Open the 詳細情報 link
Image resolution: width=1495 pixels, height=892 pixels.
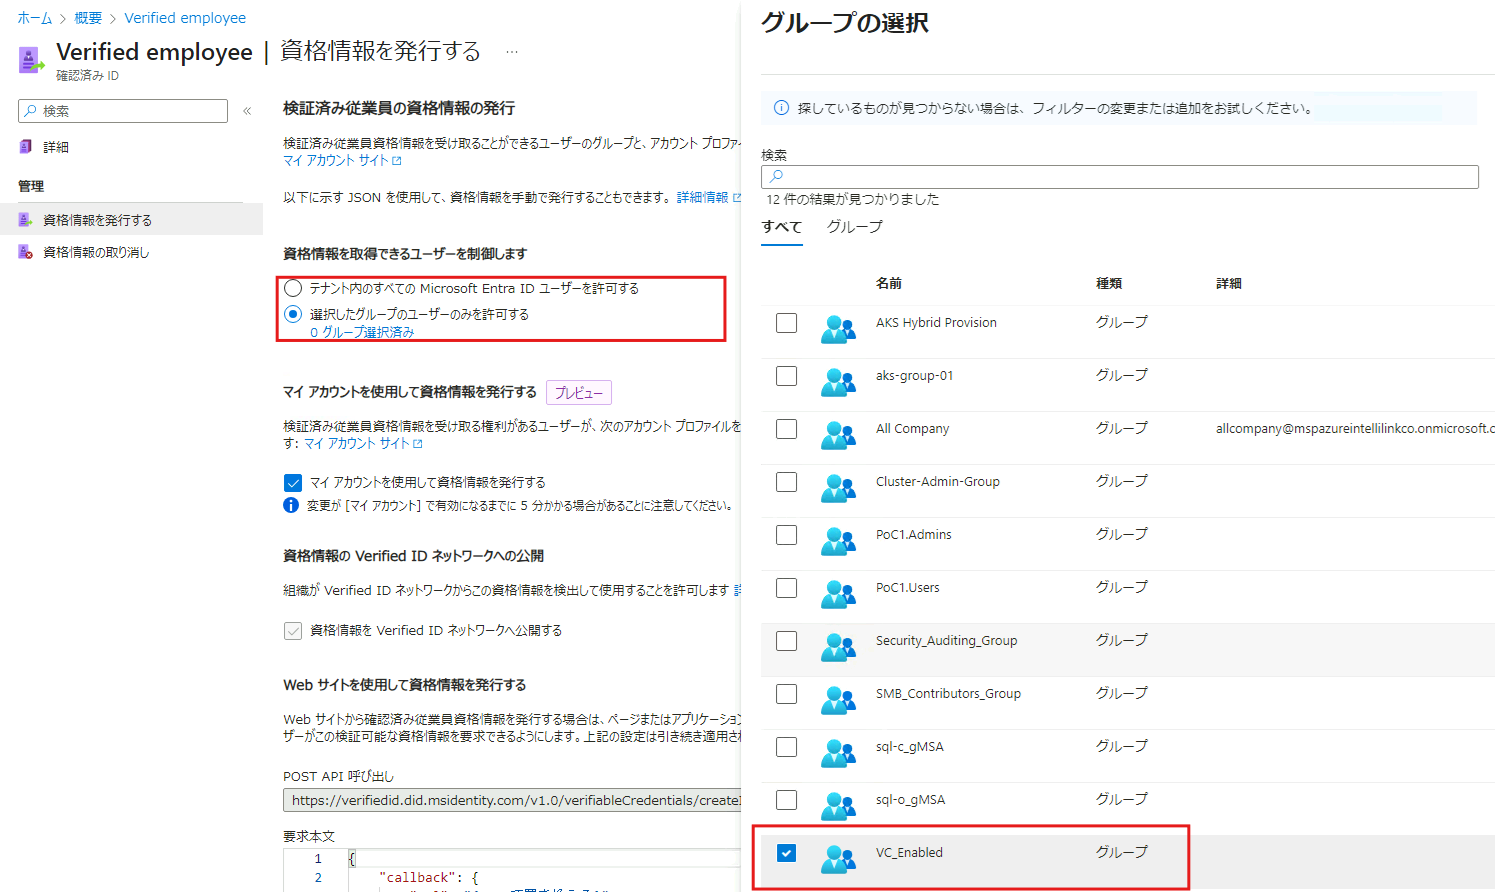point(708,197)
